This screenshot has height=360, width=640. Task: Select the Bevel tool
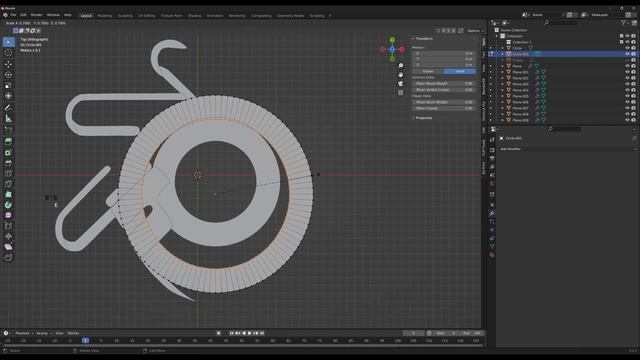[8, 163]
